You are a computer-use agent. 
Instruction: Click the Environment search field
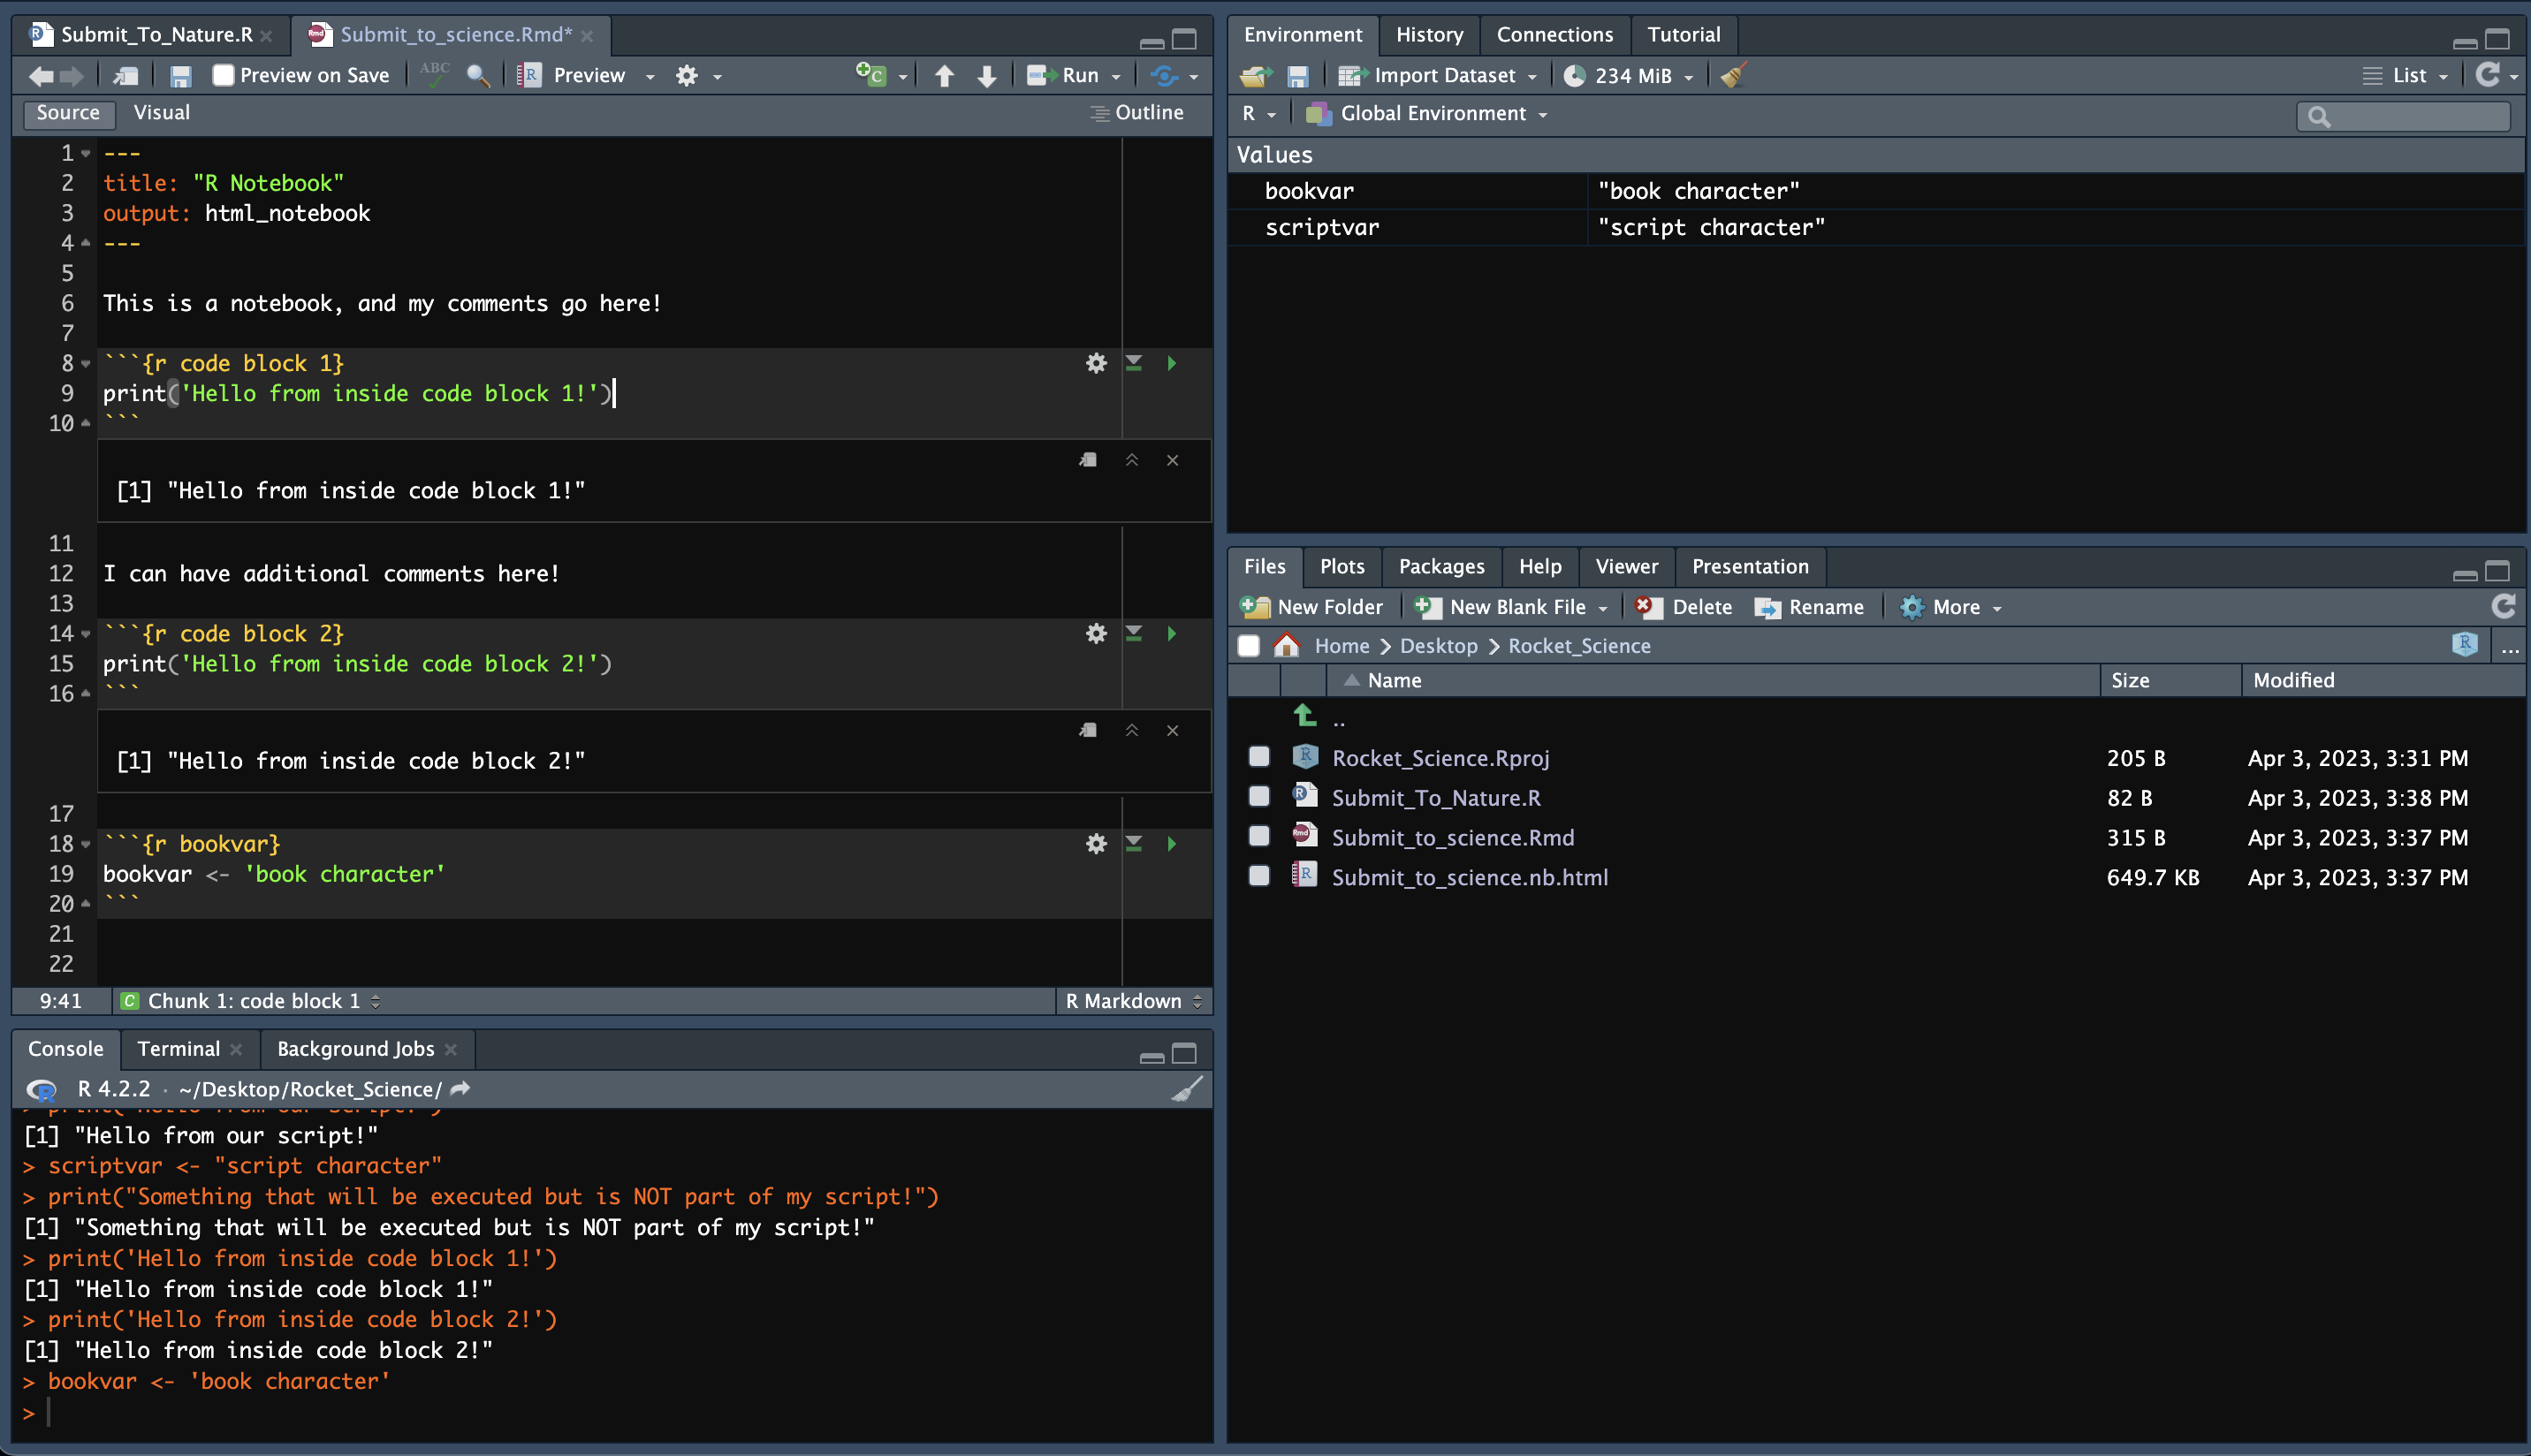[2403, 116]
